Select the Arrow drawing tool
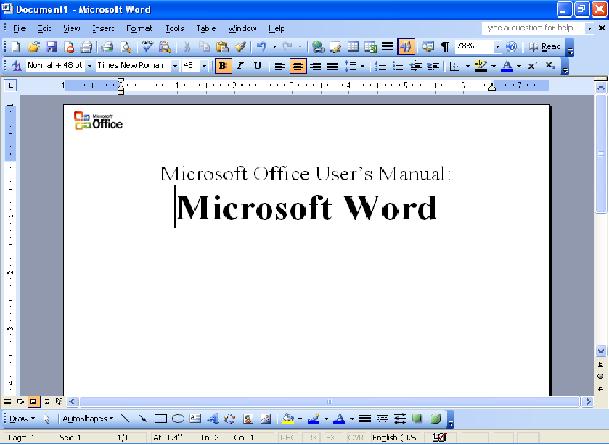Screen dimensions: 609x445 (x=143, y=419)
